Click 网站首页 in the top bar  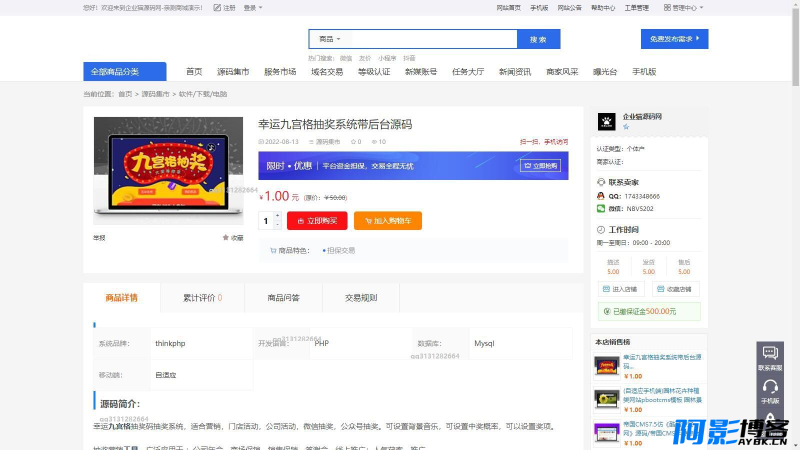tap(508, 8)
